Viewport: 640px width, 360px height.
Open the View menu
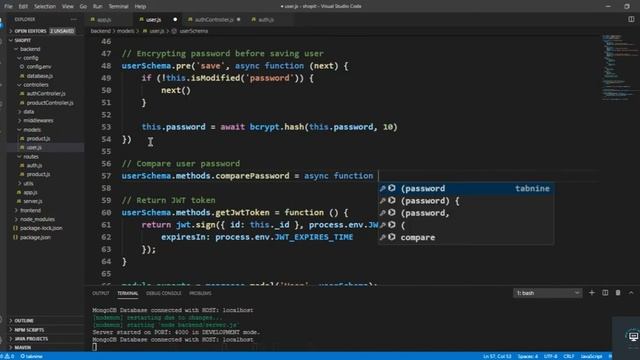click(x=68, y=7)
